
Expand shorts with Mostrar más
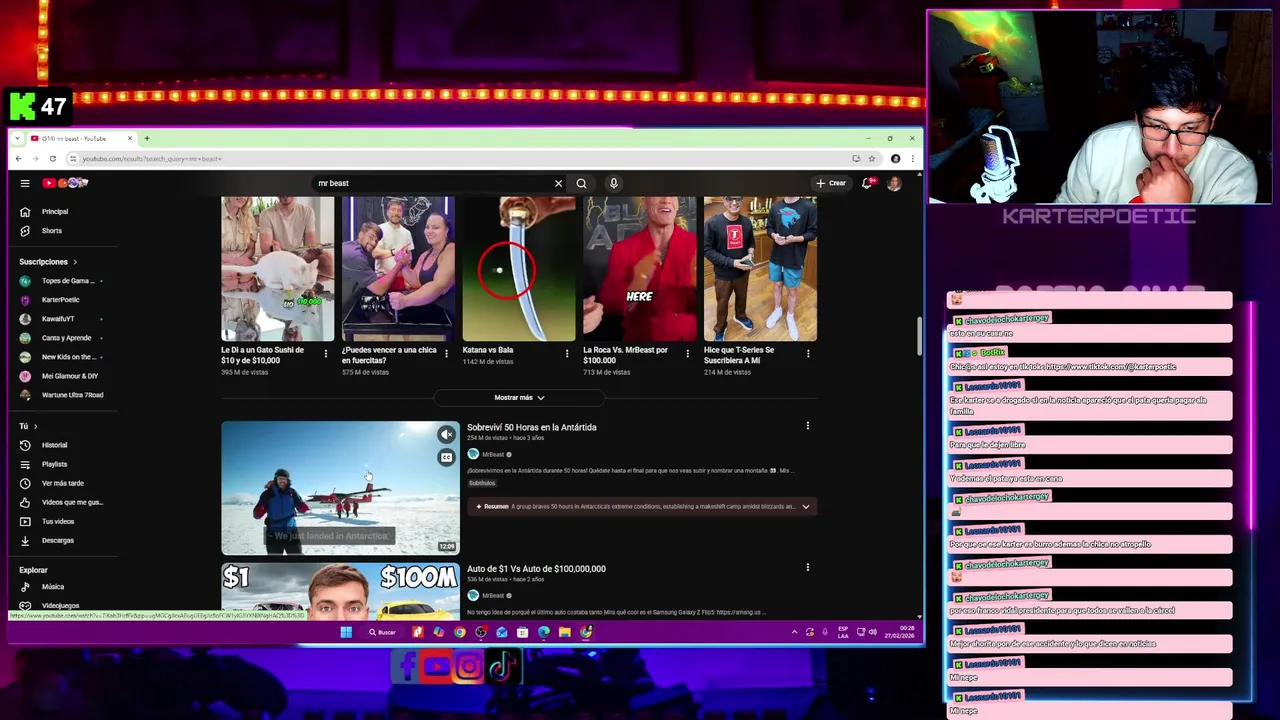pyautogui.click(x=519, y=397)
